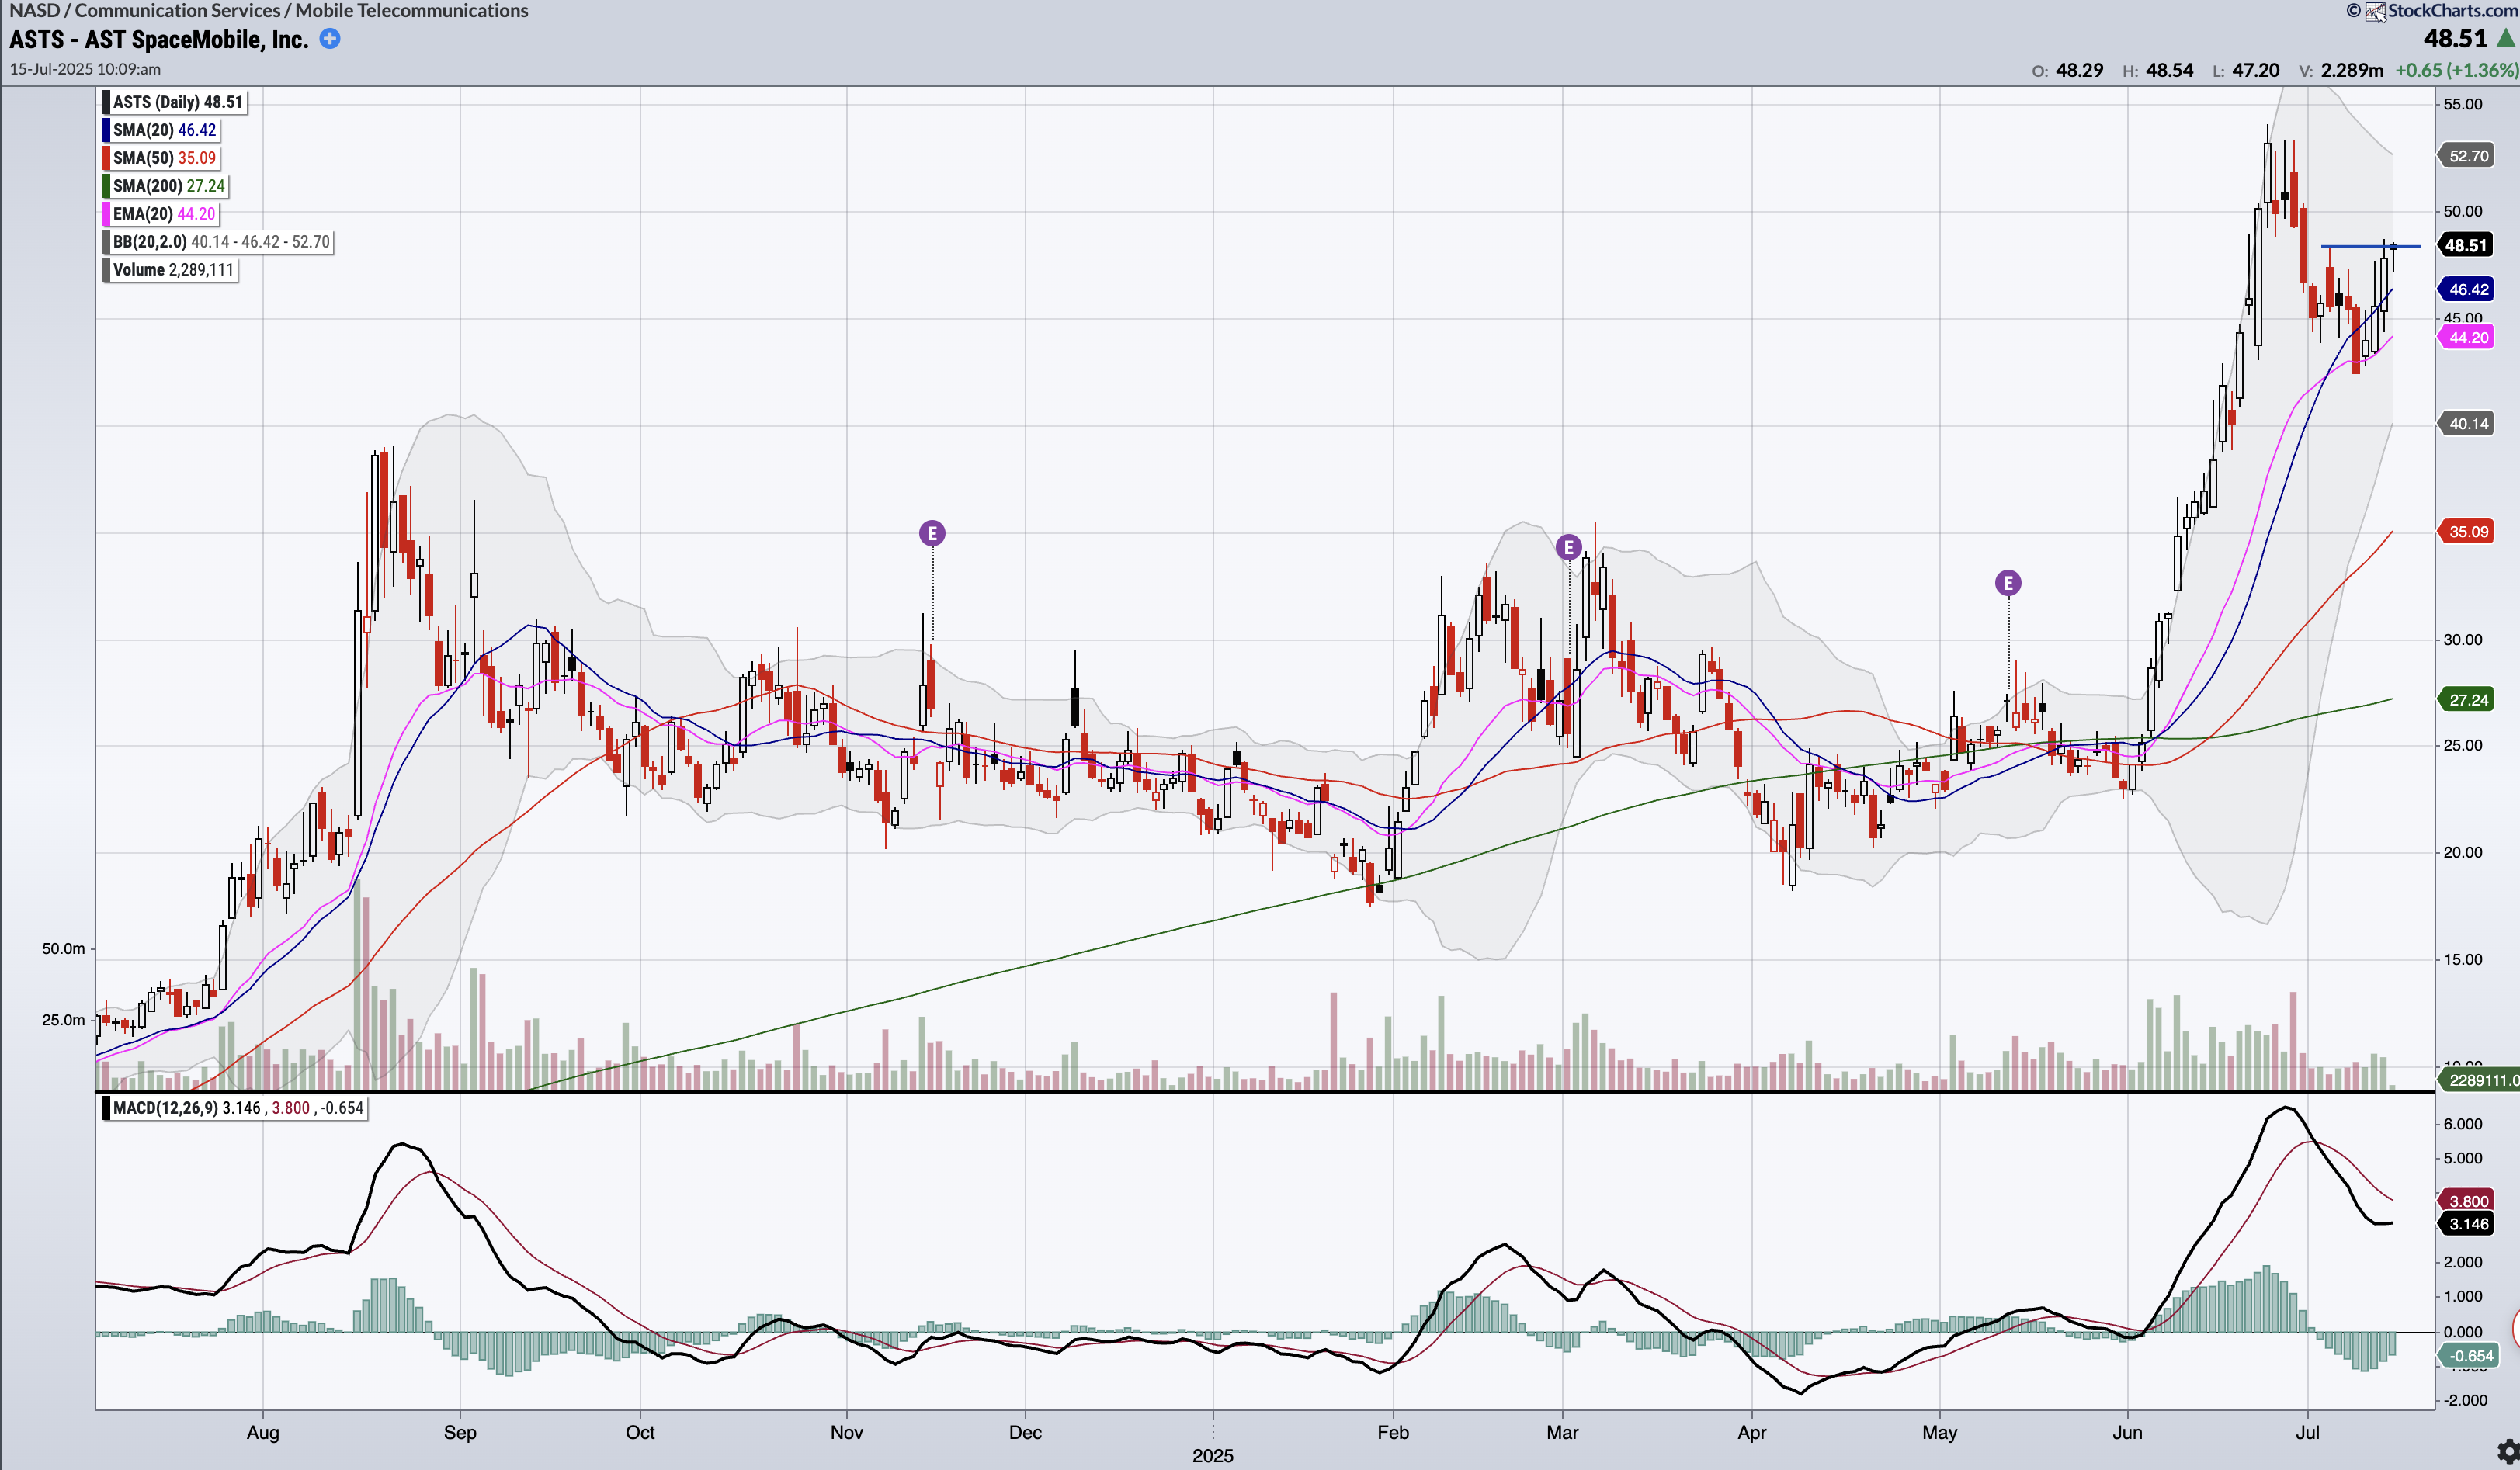2520x1470 pixels.
Task: Click the Jul label on time axis
Action: [2307, 1432]
